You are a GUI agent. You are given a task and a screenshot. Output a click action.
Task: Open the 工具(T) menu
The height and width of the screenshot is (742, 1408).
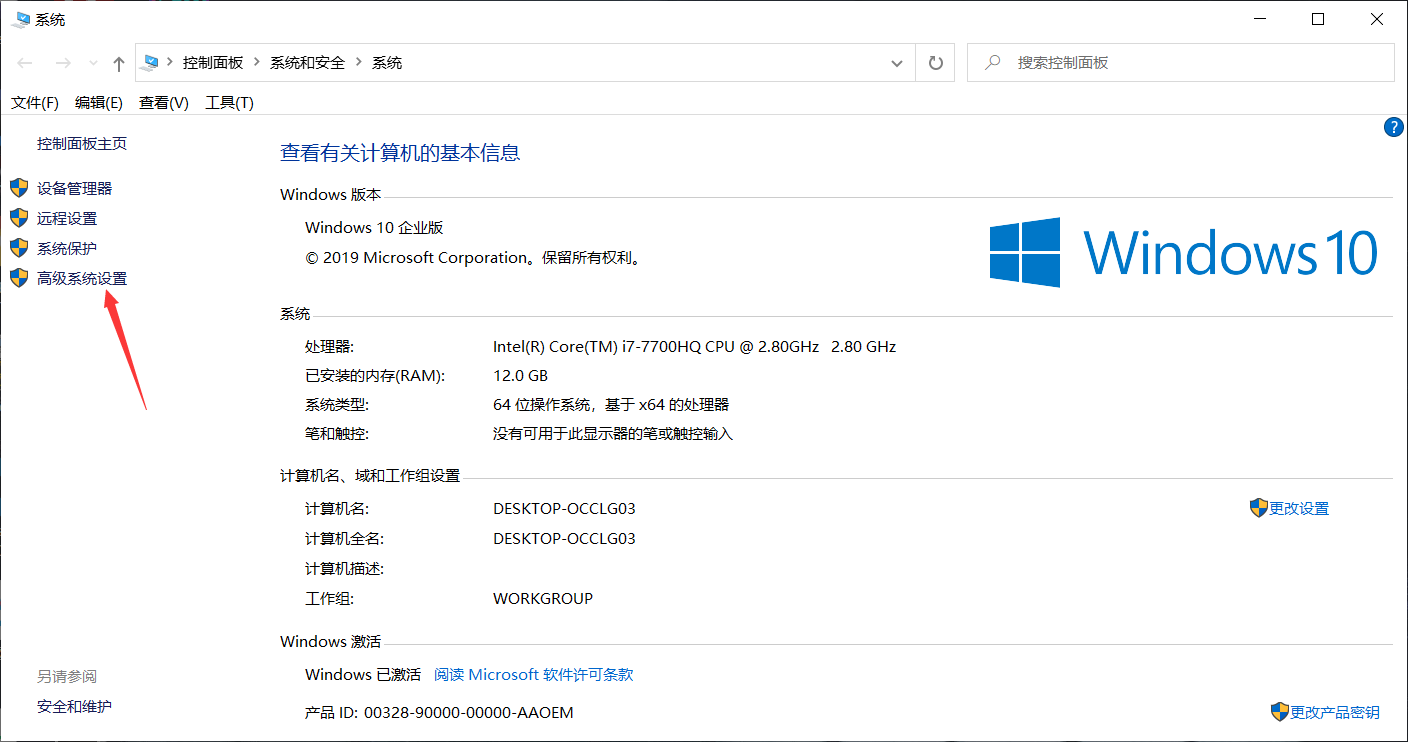(x=229, y=102)
